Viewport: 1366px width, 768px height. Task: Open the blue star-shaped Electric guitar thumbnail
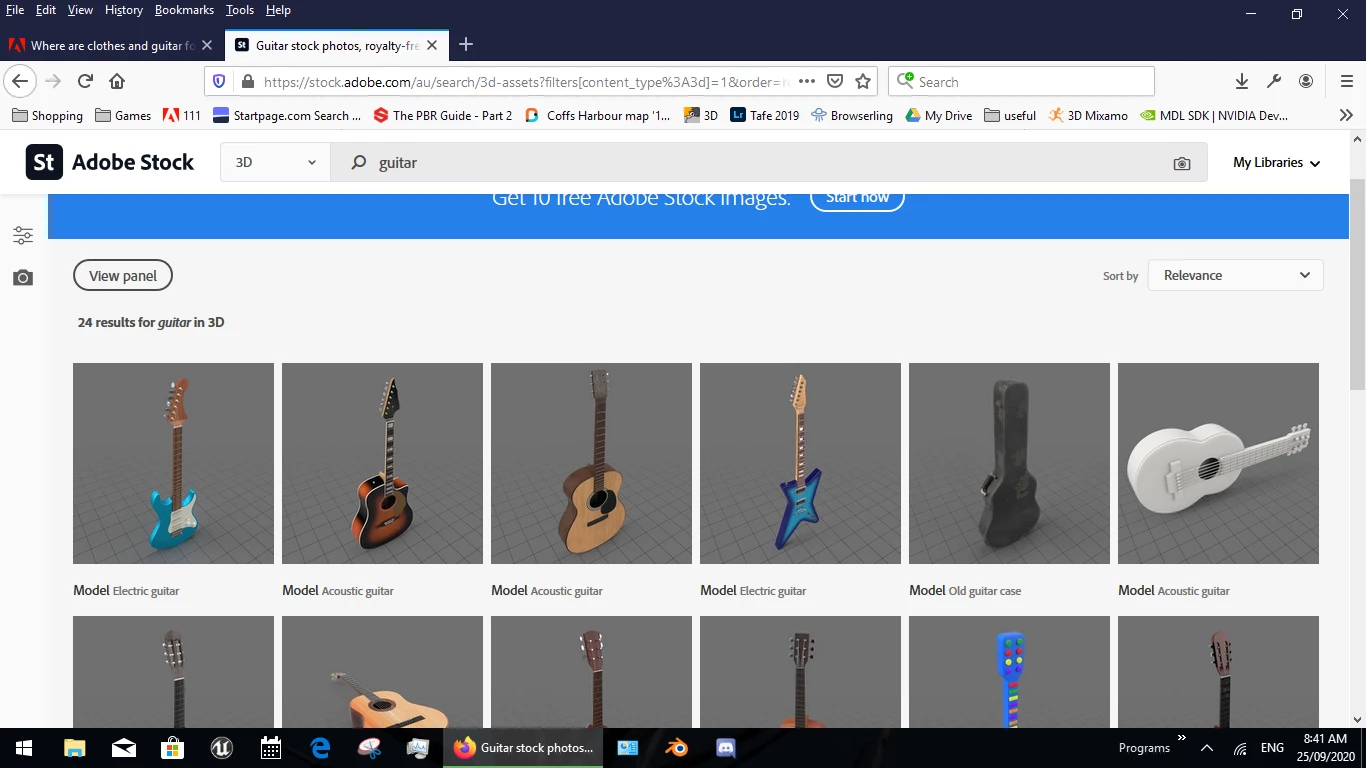click(800, 463)
